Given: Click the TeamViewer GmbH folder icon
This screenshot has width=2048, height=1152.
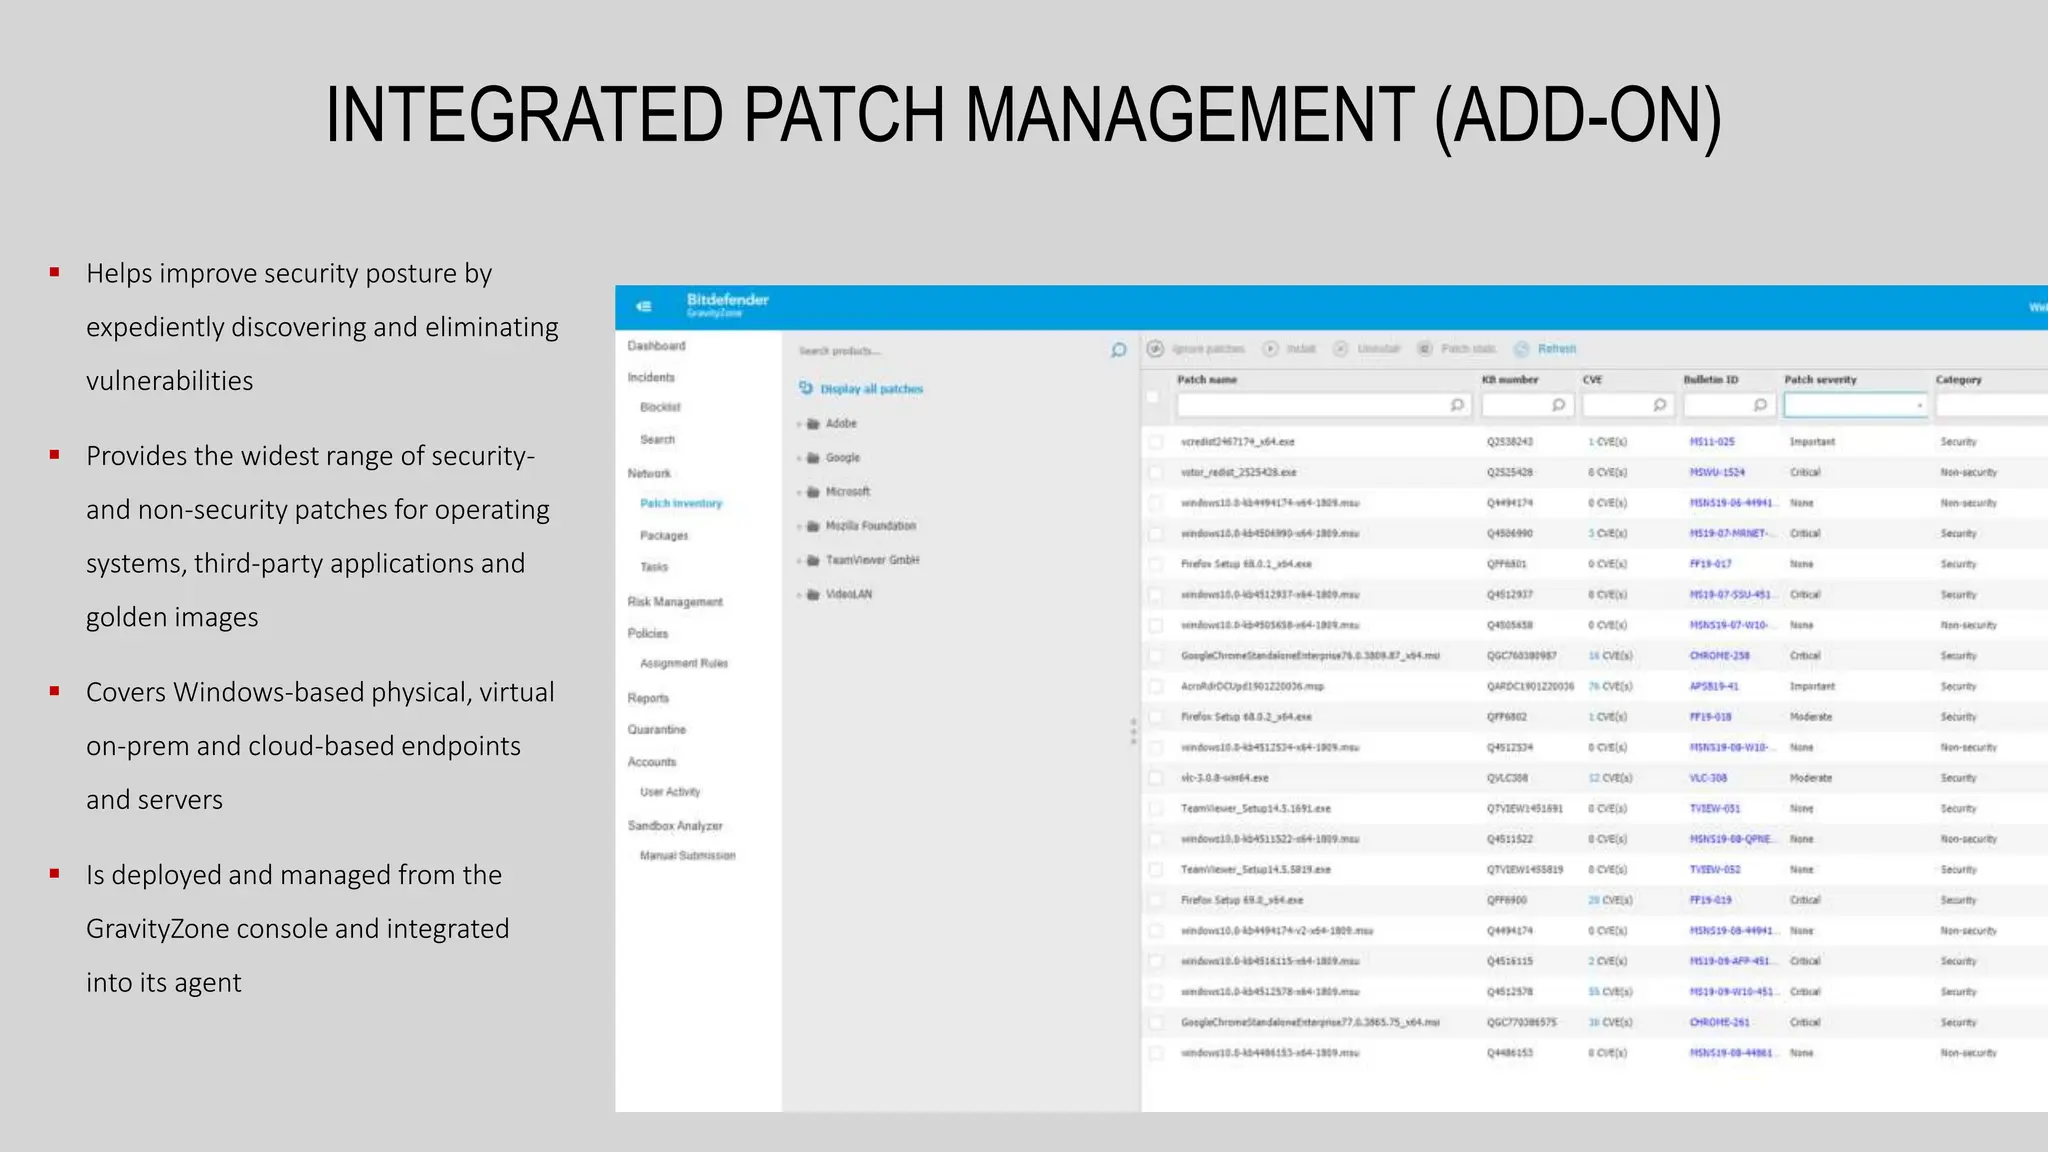Looking at the screenshot, I should [813, 561].
